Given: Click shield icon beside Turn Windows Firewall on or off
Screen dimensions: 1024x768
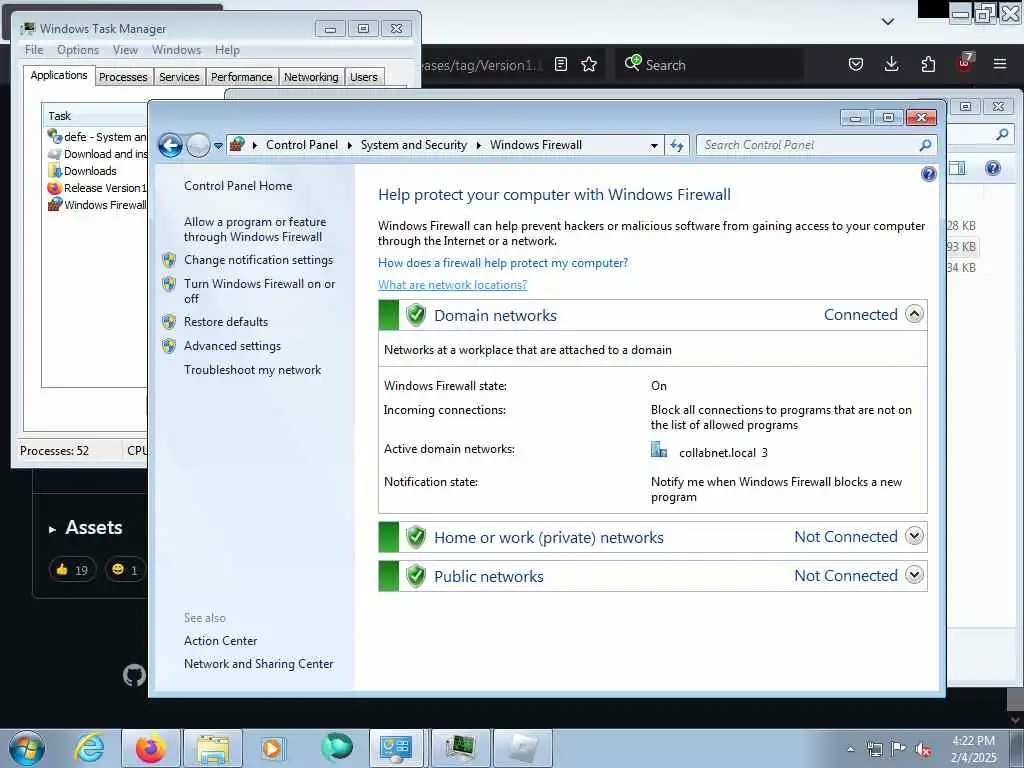Looking at the screenshot, I should 169,283.
